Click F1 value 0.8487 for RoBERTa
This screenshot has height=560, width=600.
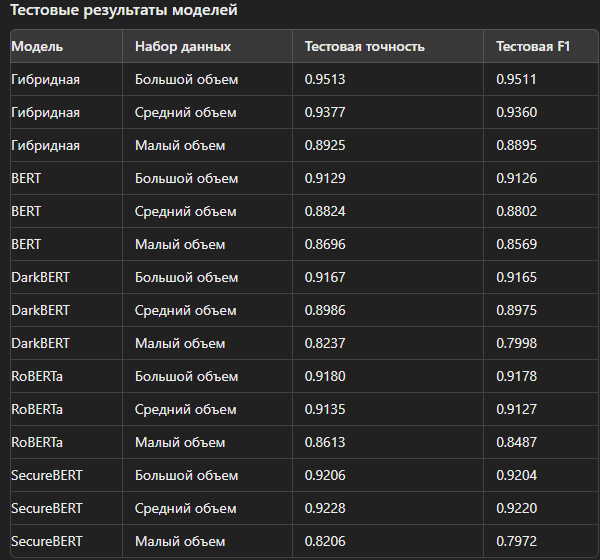[x=517, y=442]
